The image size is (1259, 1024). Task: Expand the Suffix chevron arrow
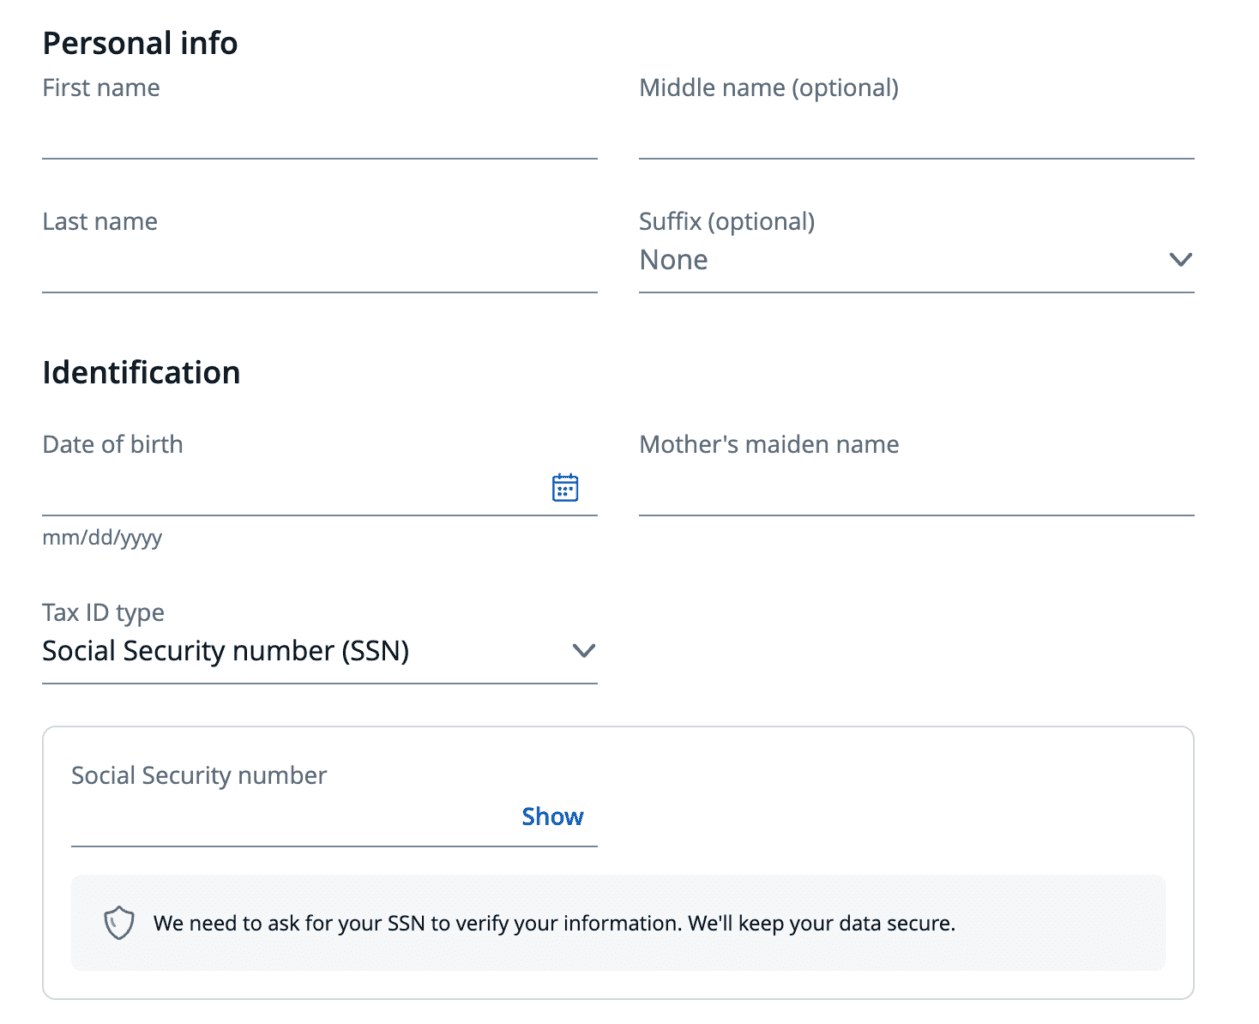(x=1180, y=260)
